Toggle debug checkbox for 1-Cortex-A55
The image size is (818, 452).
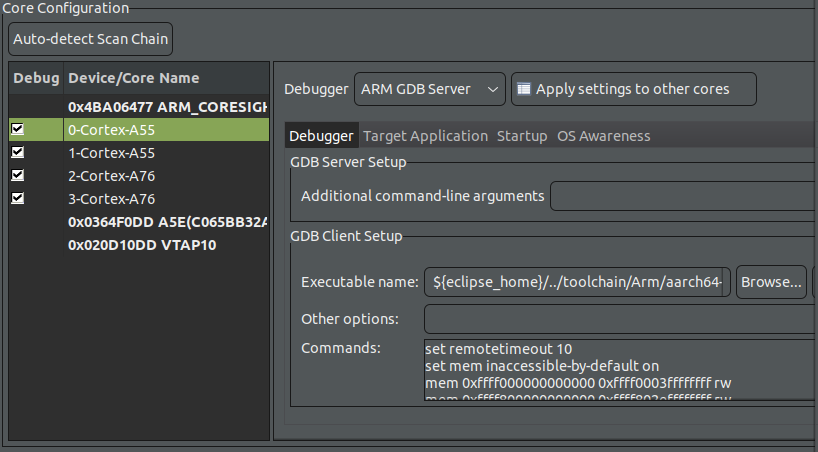tap(17, 153)
